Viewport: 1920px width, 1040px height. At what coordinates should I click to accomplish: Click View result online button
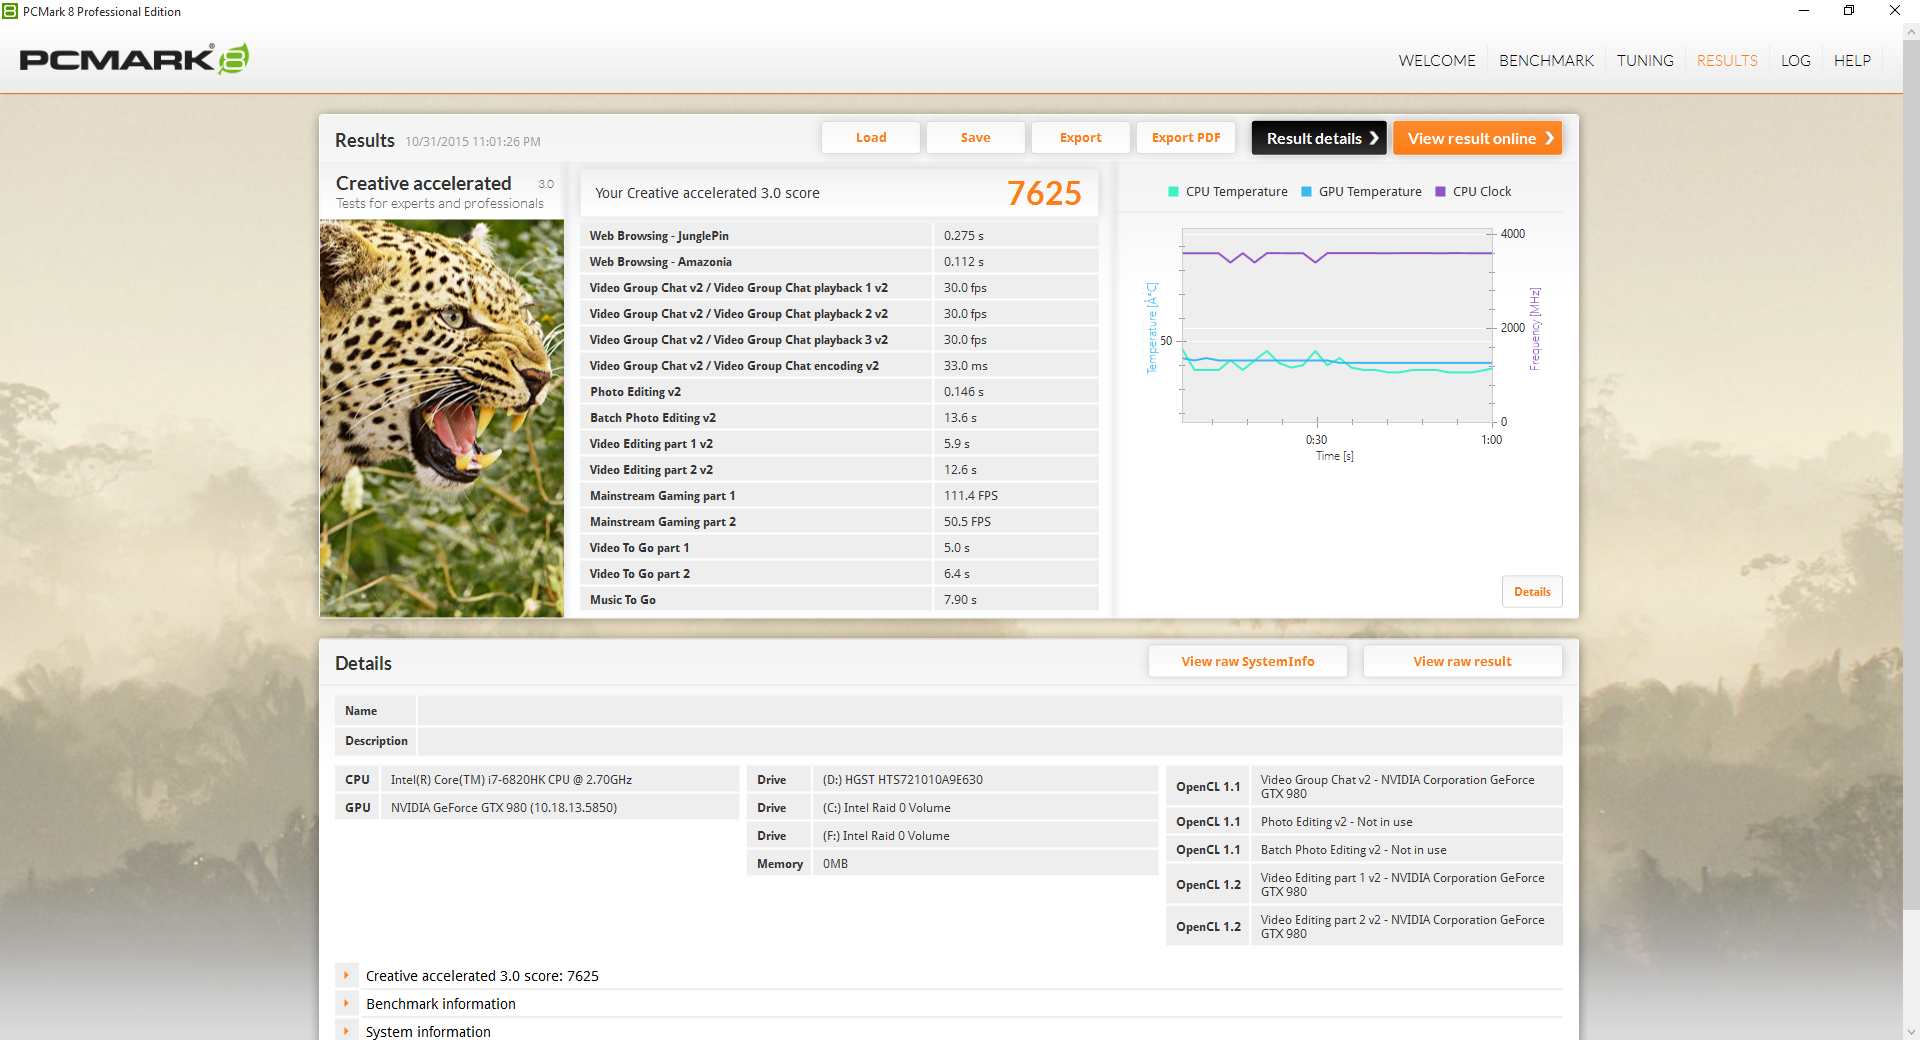coord(1478,138)
